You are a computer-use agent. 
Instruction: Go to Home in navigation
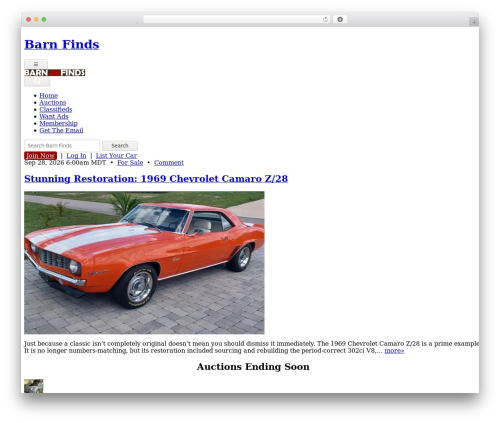[49, 95]
